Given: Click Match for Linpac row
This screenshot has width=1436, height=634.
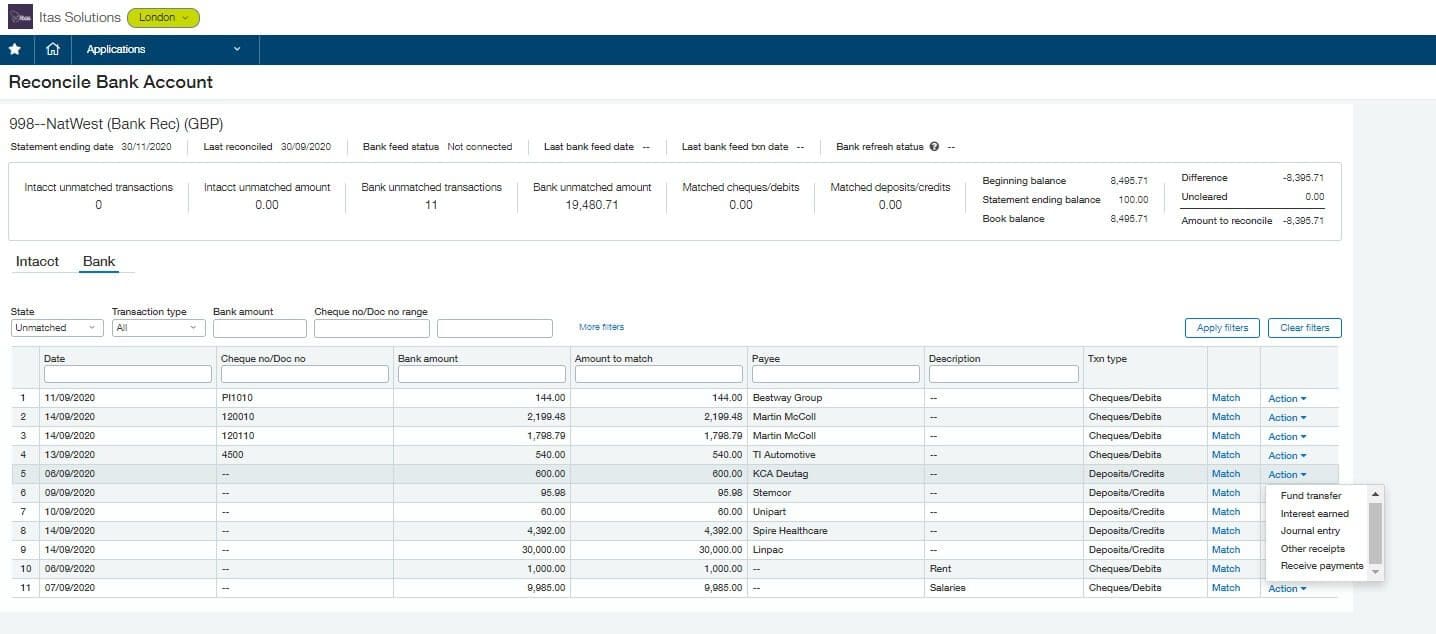Looking at the screenshot, I should pos(1225,550).
